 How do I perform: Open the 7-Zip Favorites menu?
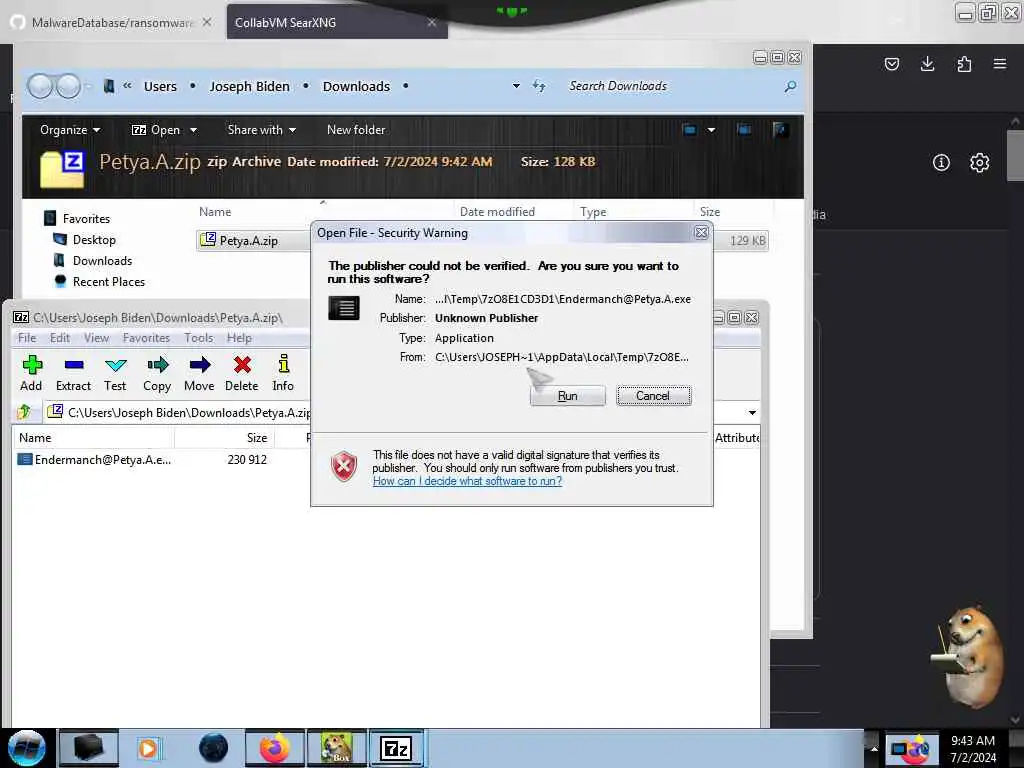click(x=146, y=338)
